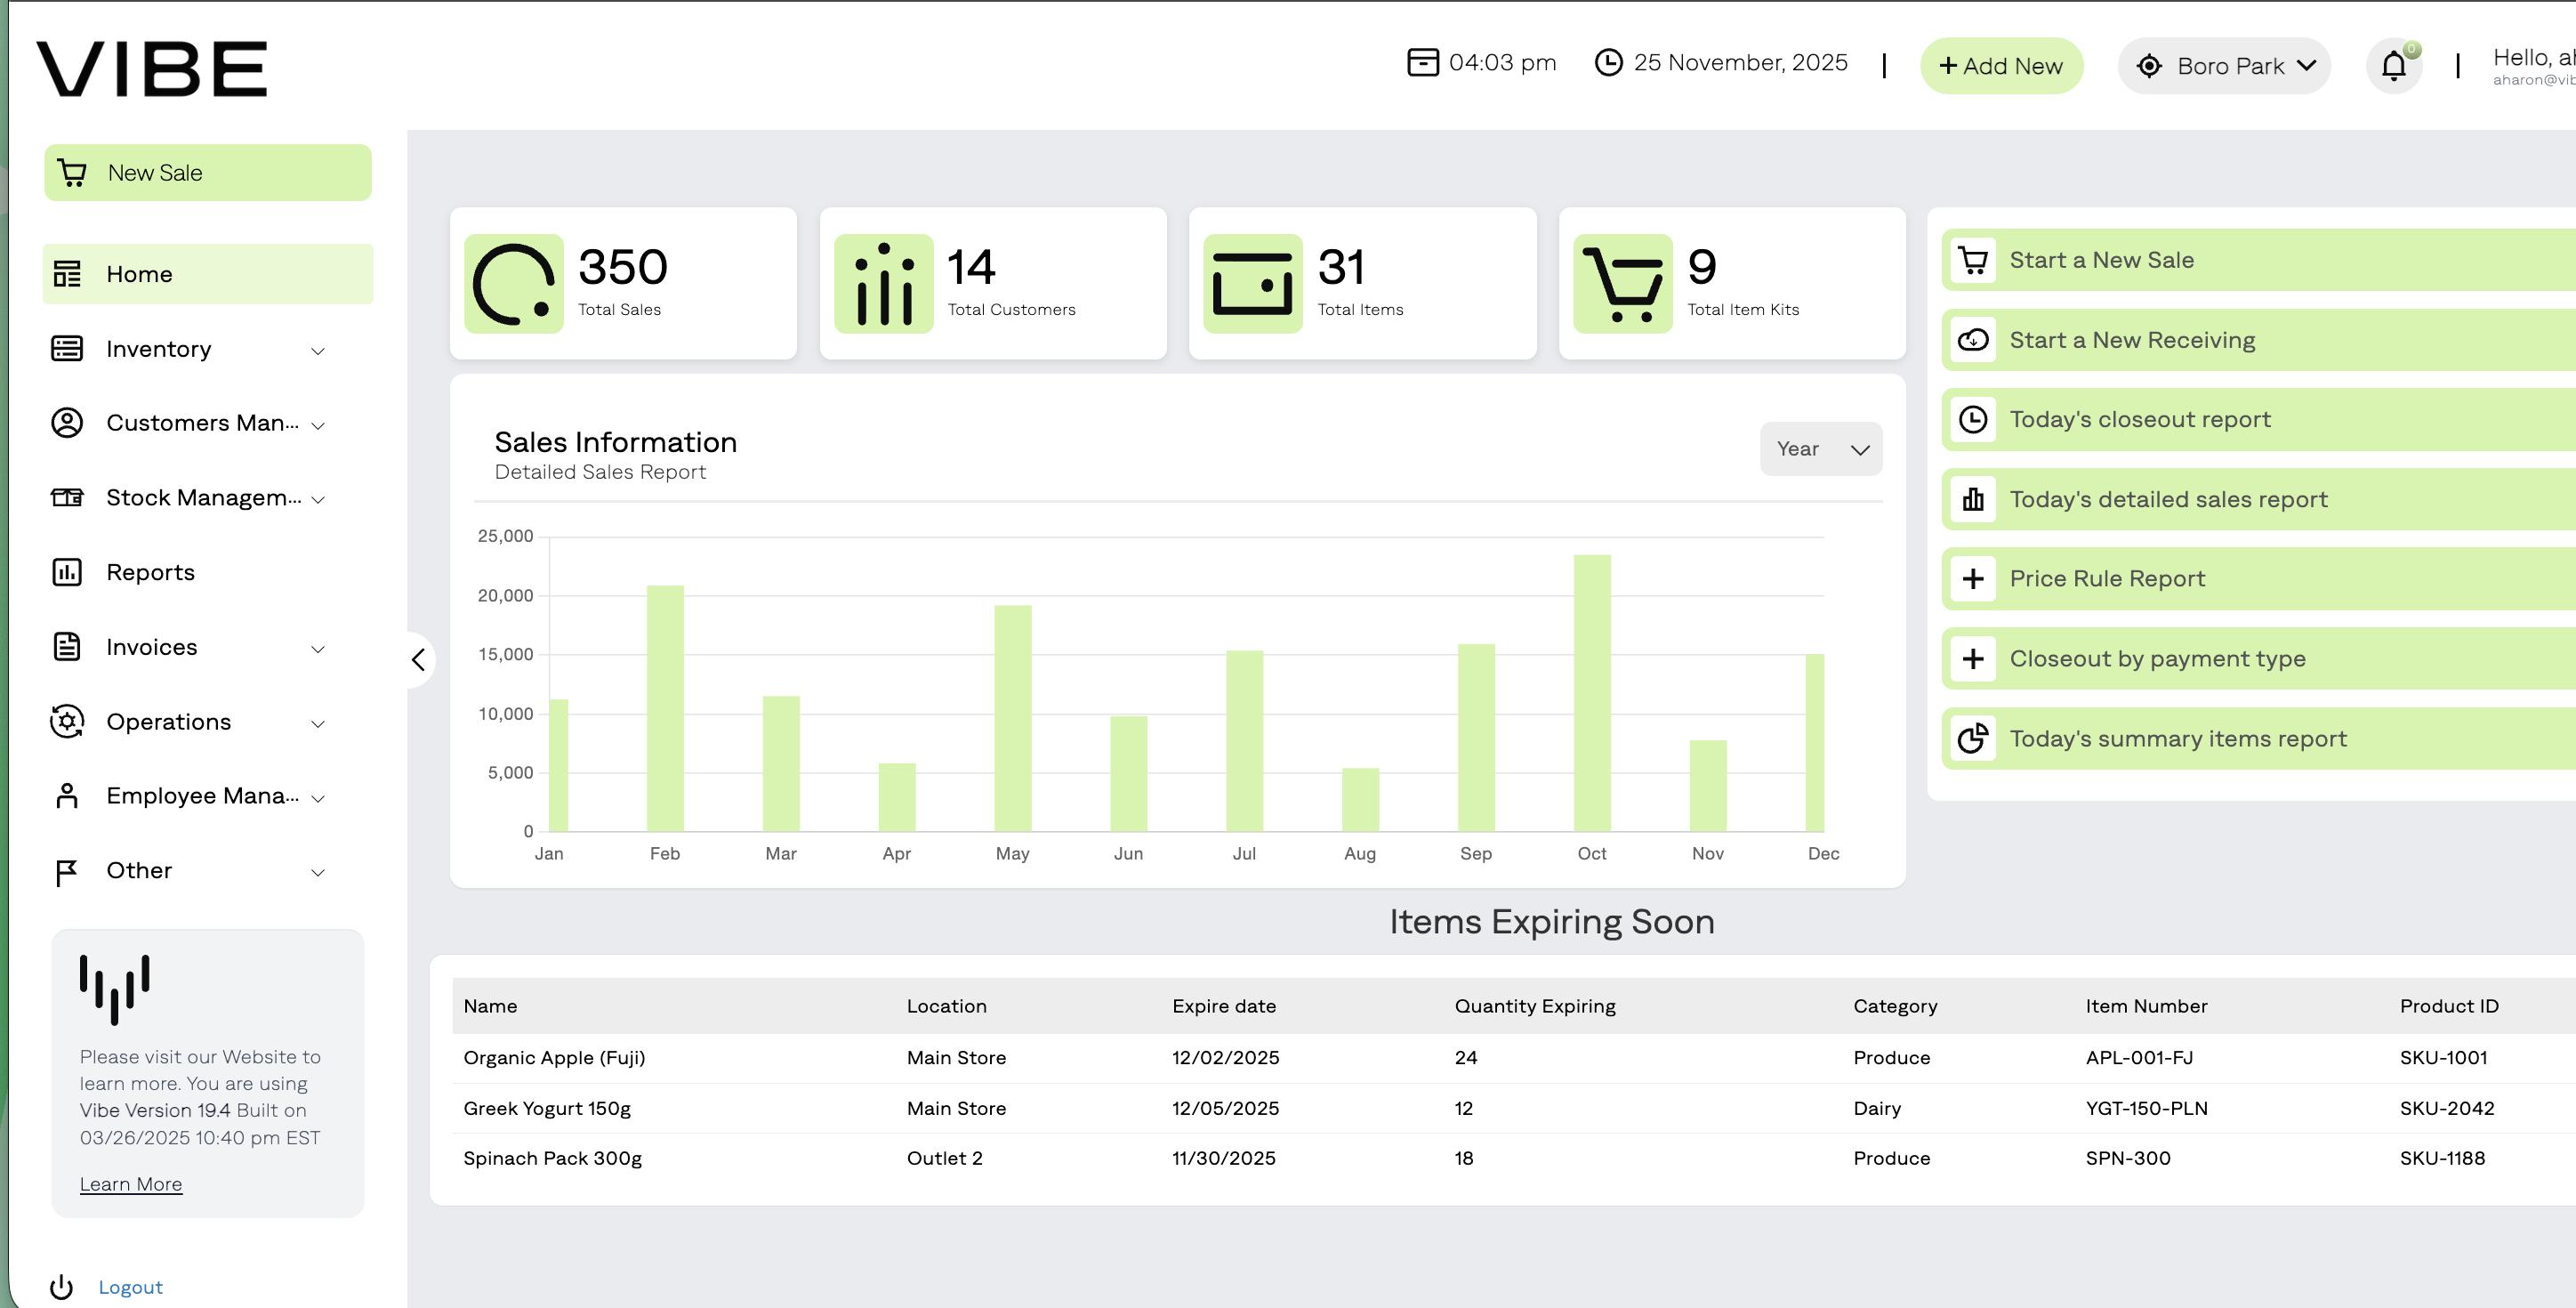Click the Stock Management icon

(x=66, y=497)
